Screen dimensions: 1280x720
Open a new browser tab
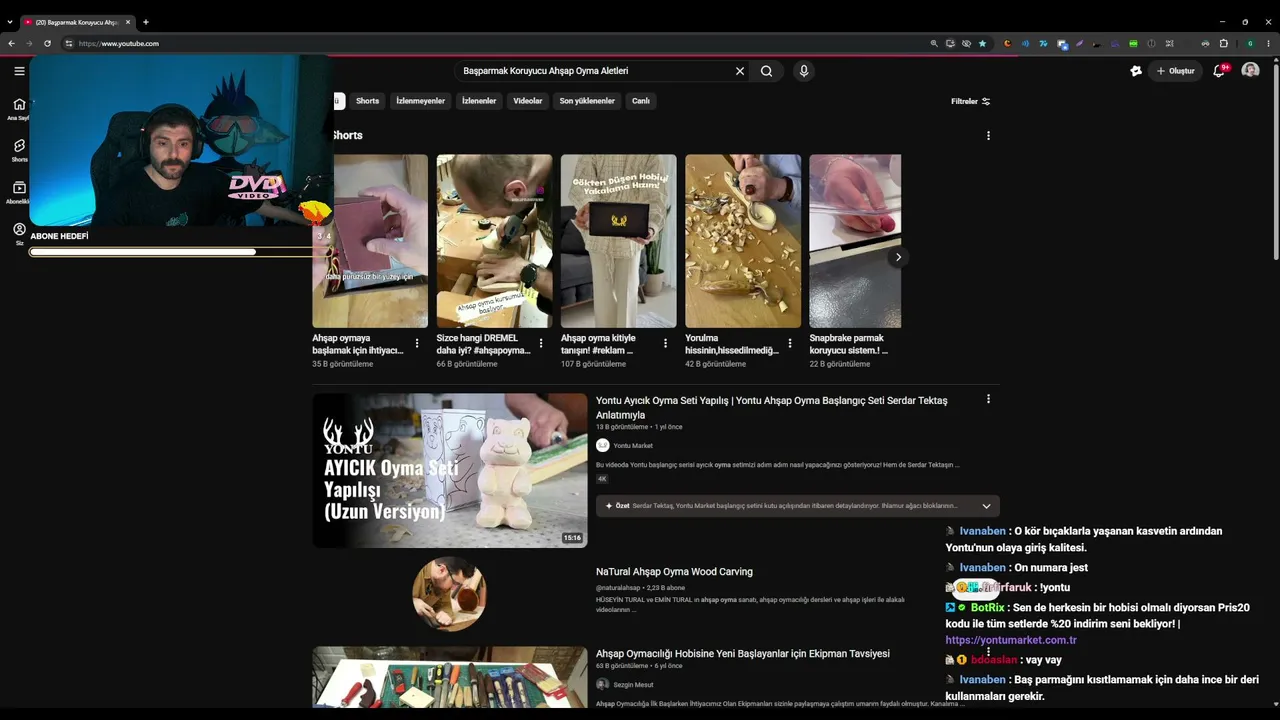pos(146,22)
